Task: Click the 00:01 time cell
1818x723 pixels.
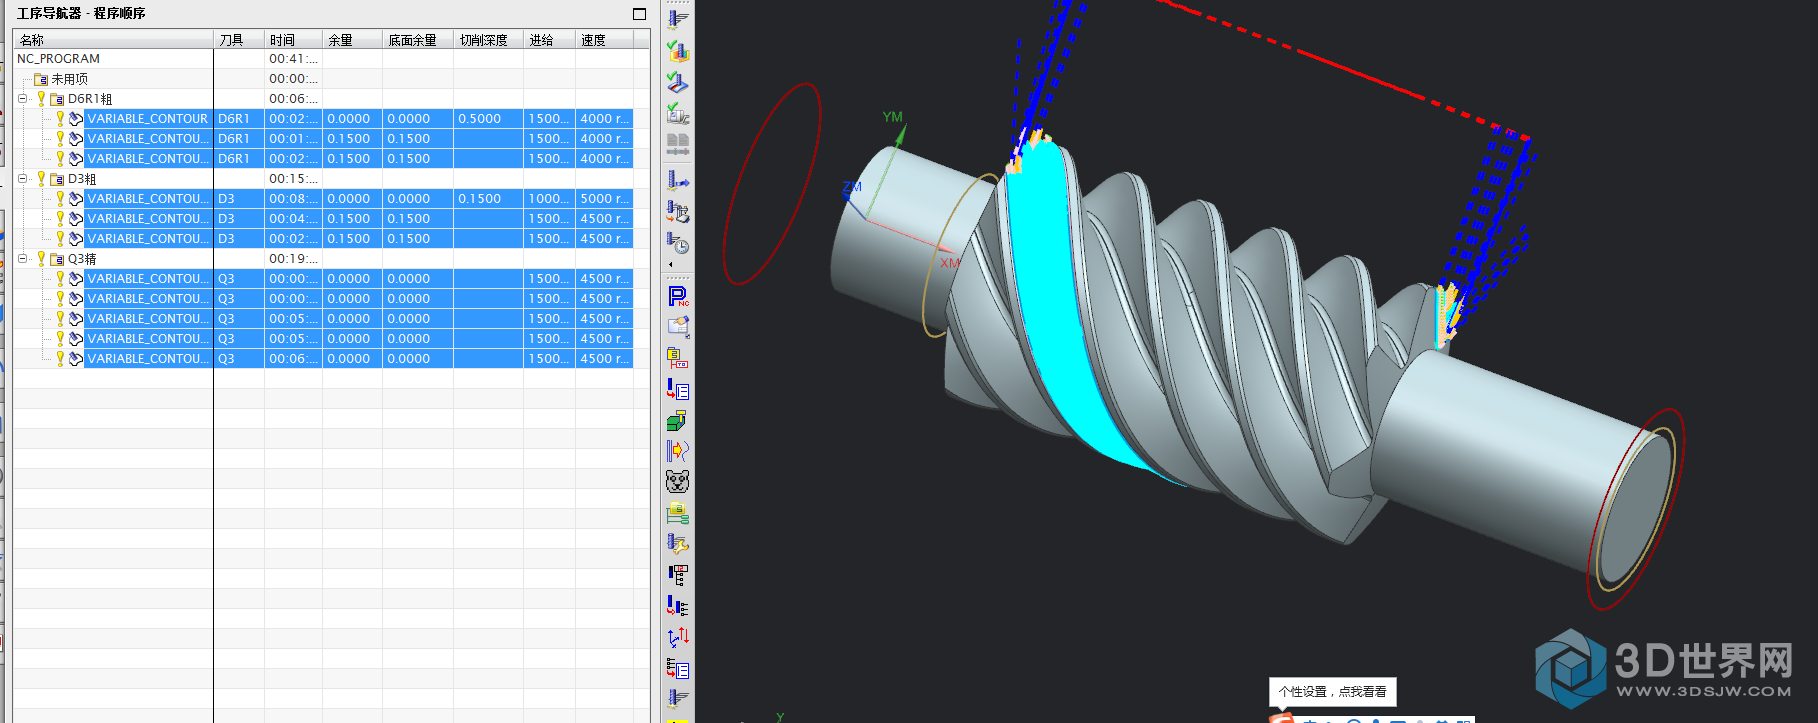Action: click(293, 139)
